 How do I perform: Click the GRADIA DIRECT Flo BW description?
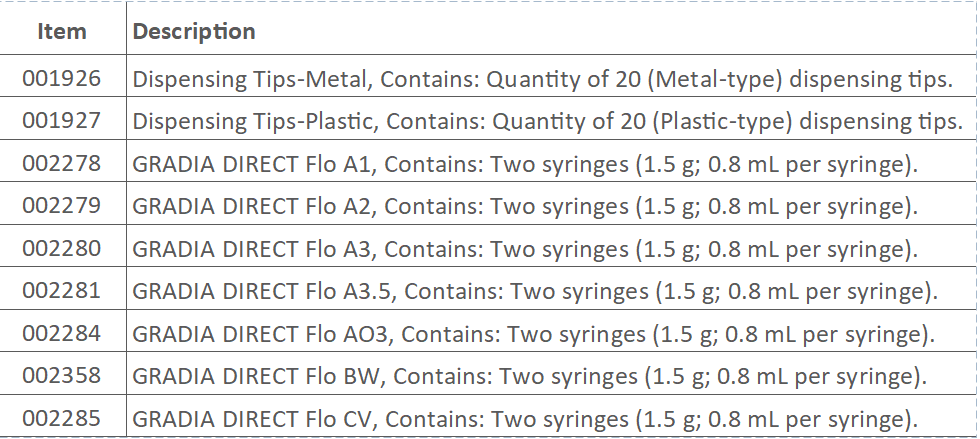tap(530, 376)
